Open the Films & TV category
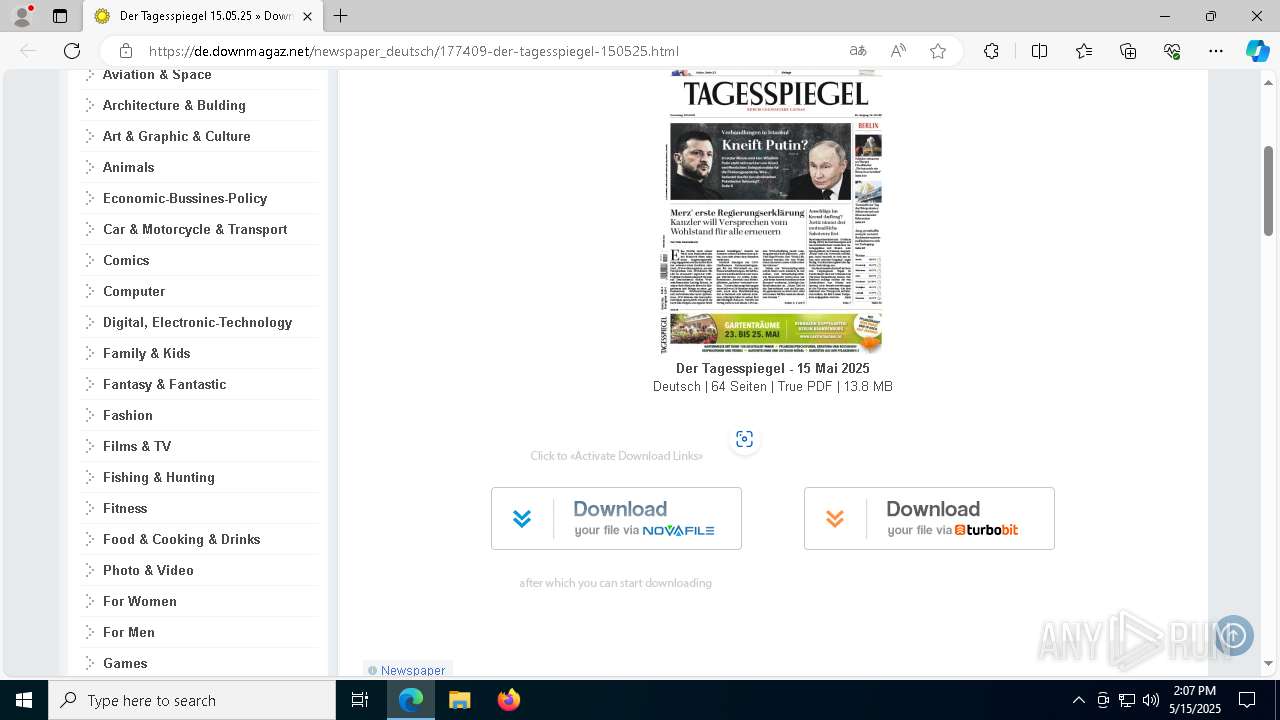 pos(137,446)
